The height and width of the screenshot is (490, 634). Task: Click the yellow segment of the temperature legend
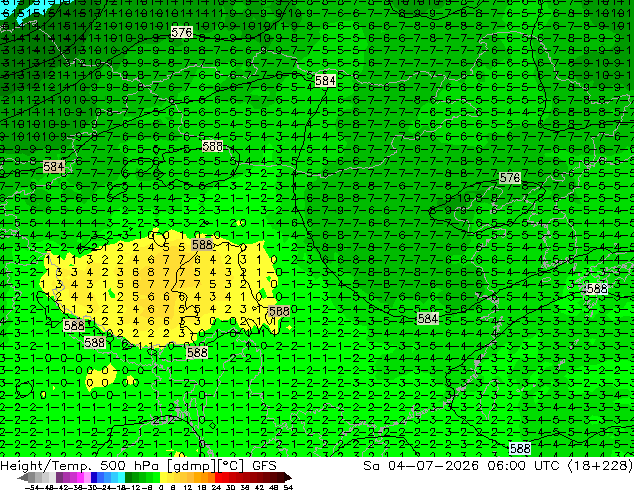163,477
